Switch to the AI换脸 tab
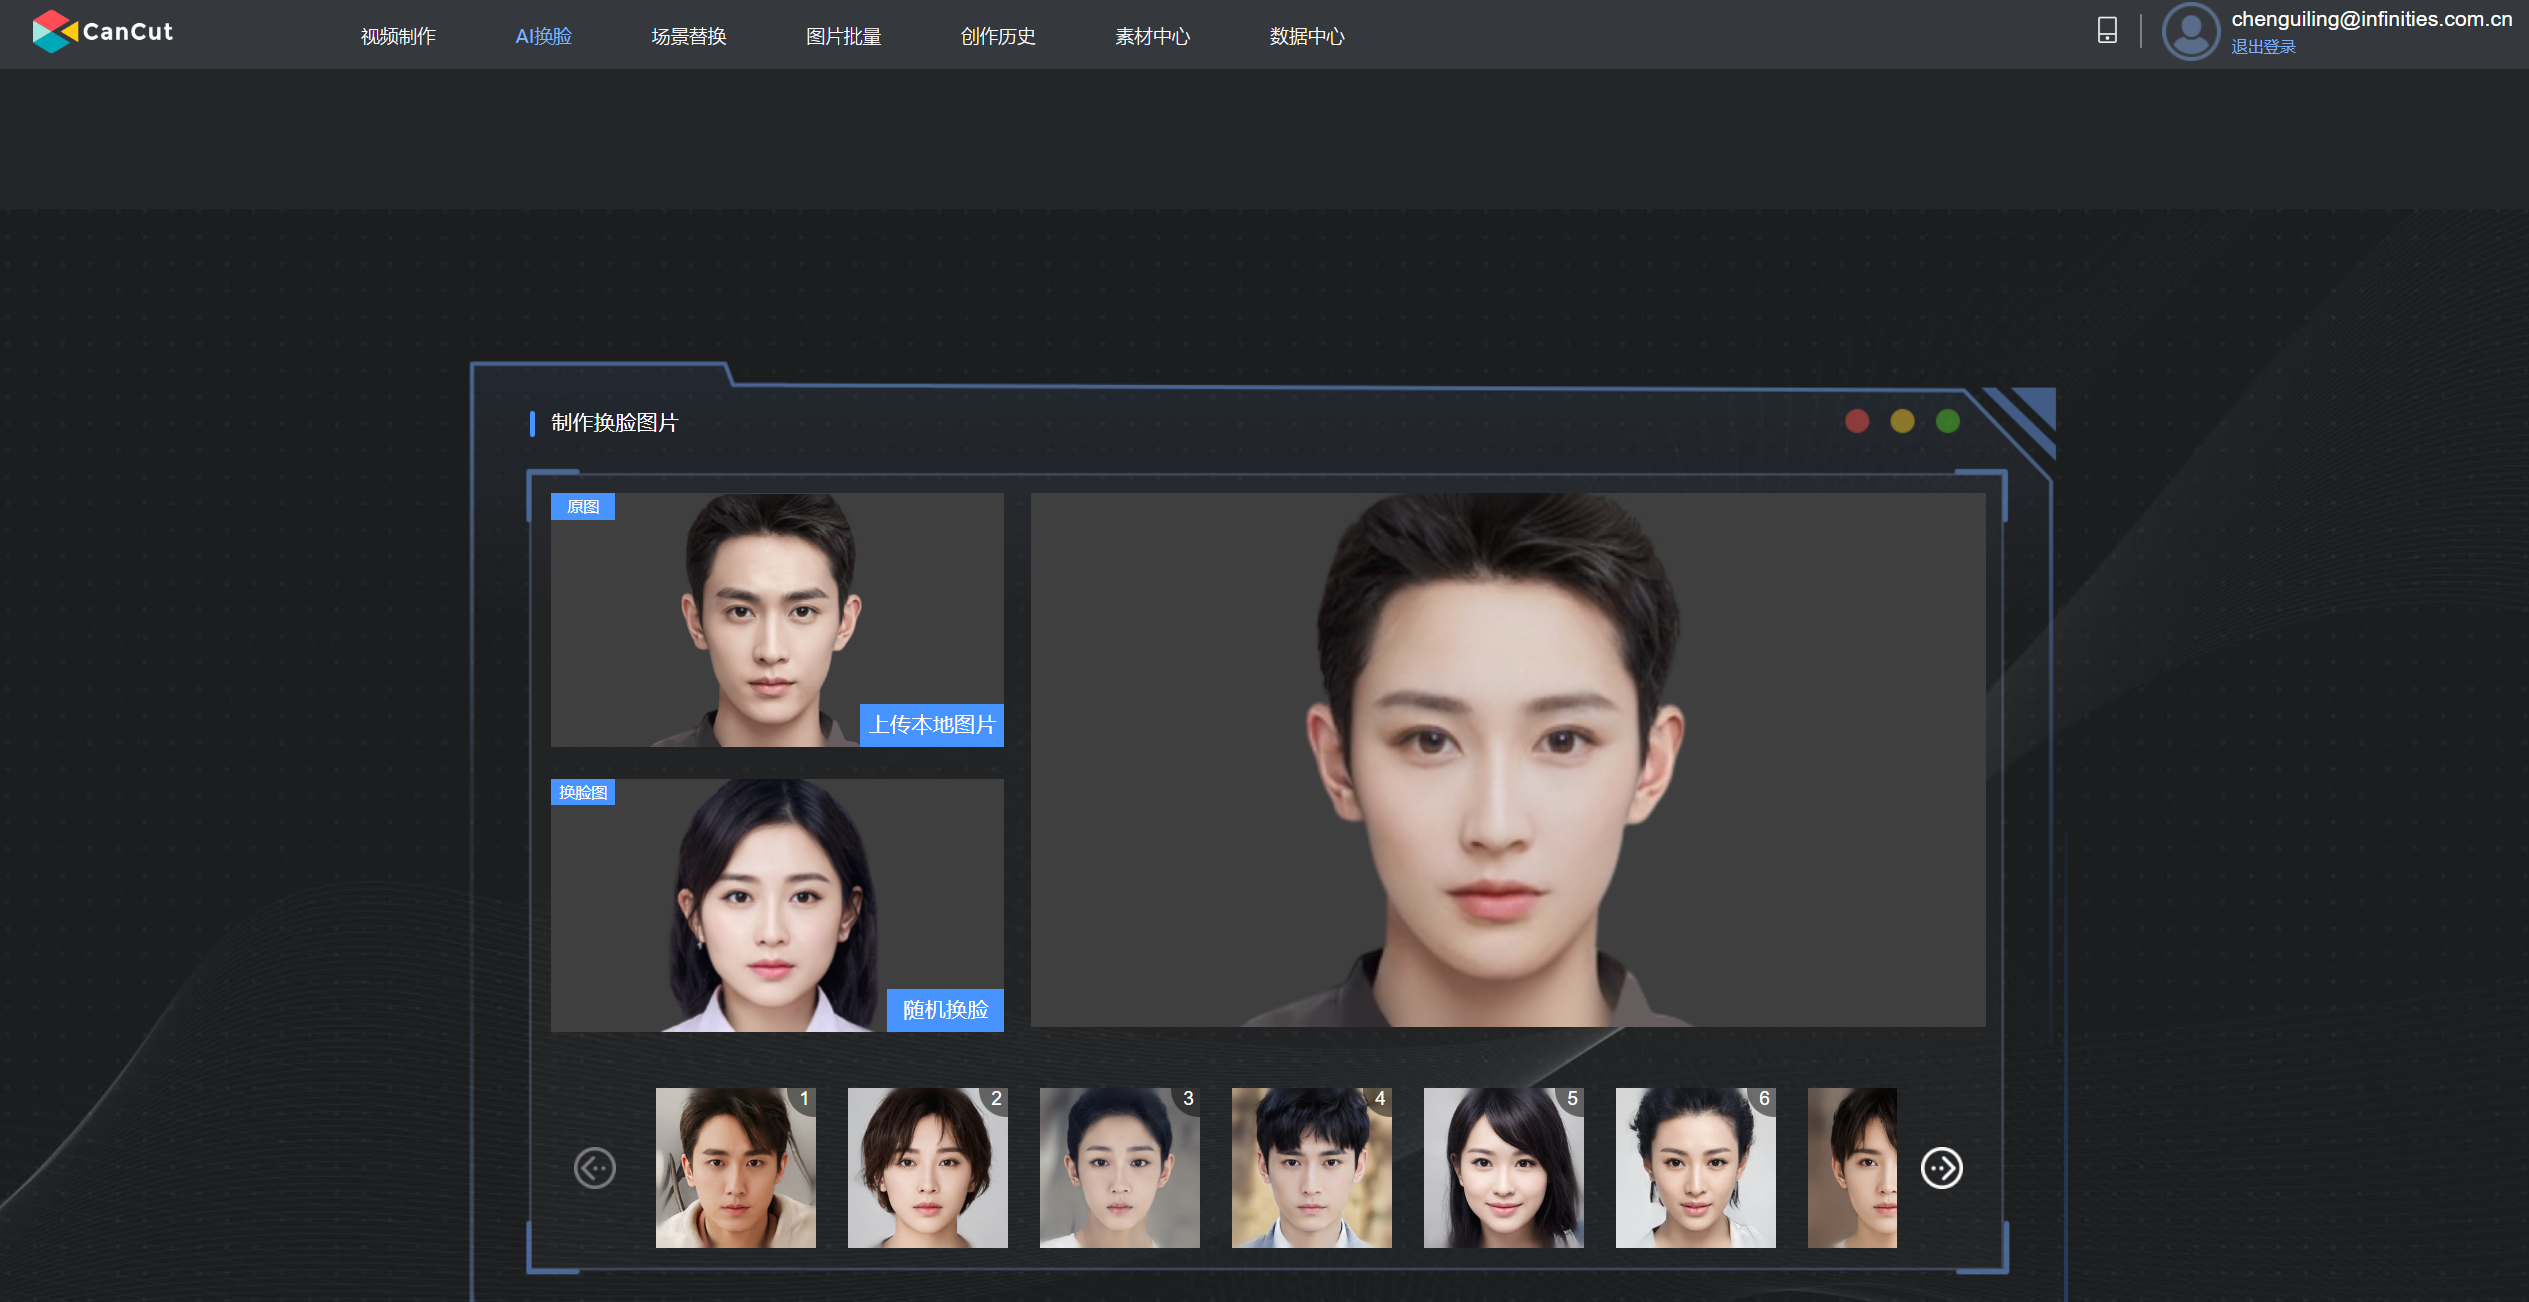This screenshot has width=2529, height=1302. [543, 36]
